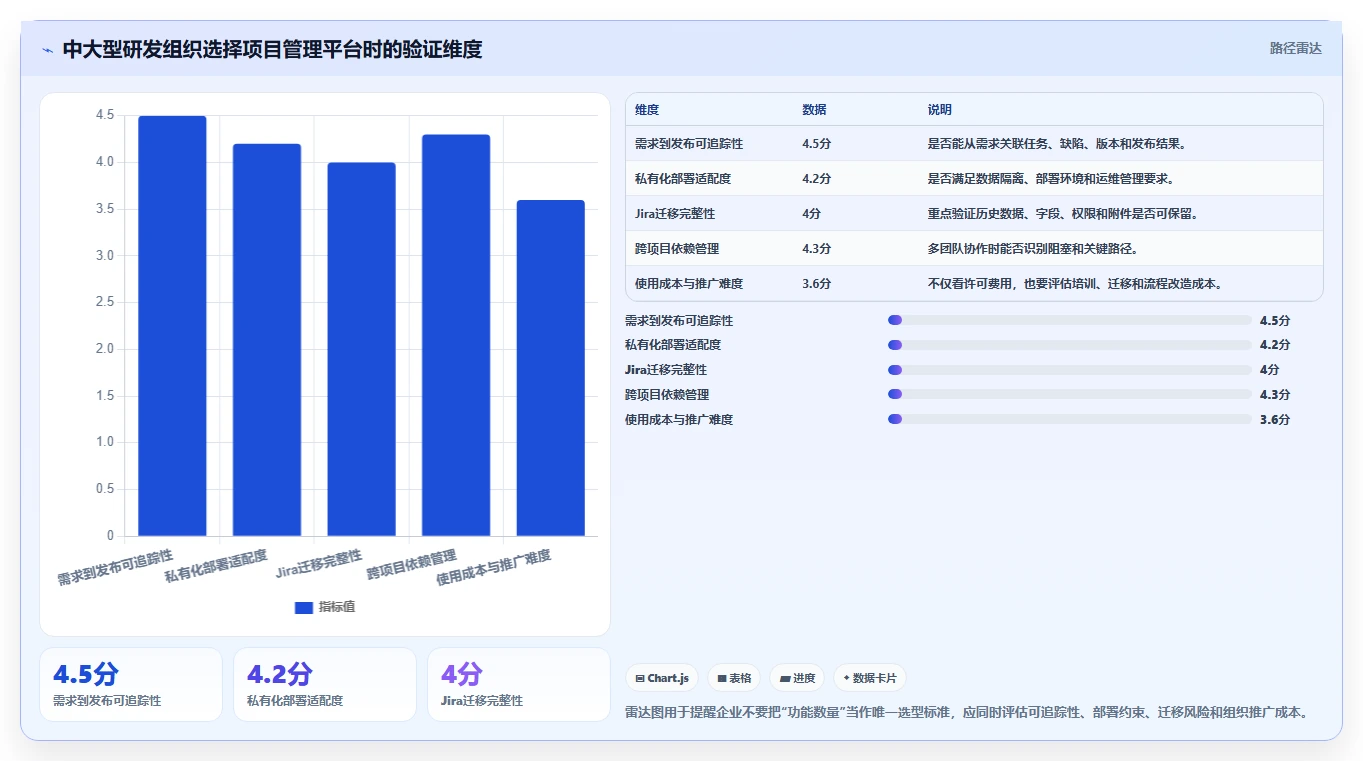Click description 重点验证历史数据、字段、权限和附件是否可保留
Screen dimensions: 1363x761
pyautogui.click(x=1063, y=214)
